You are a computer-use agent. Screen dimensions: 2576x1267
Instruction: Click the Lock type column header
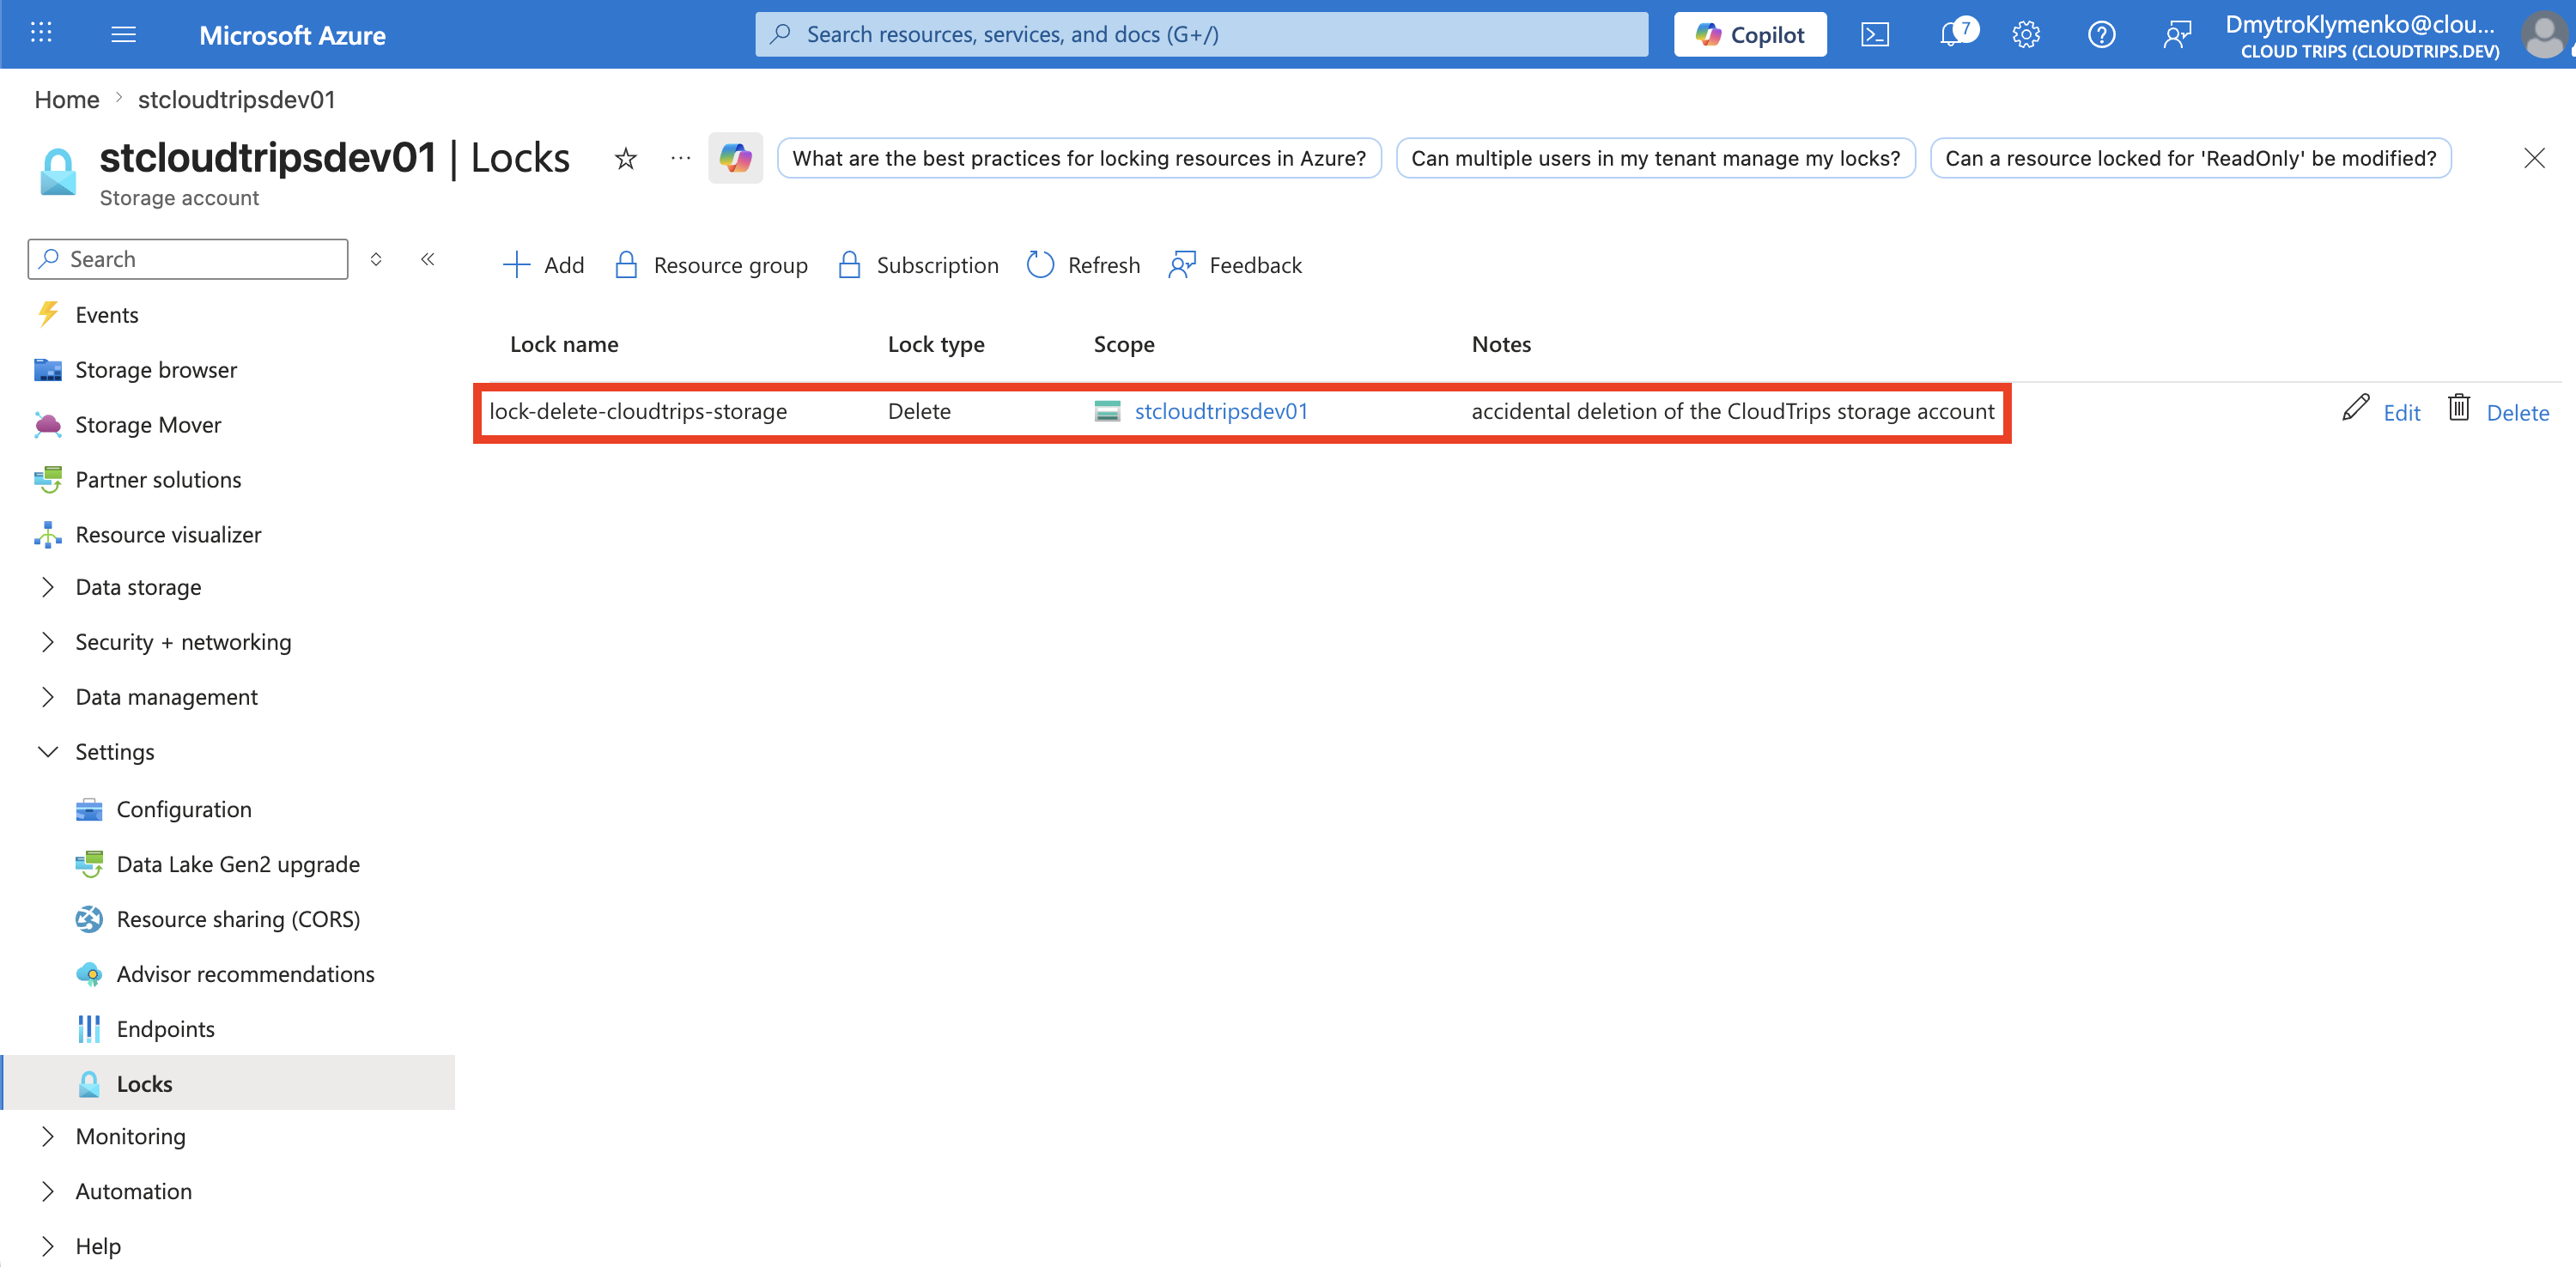[936, 344]
